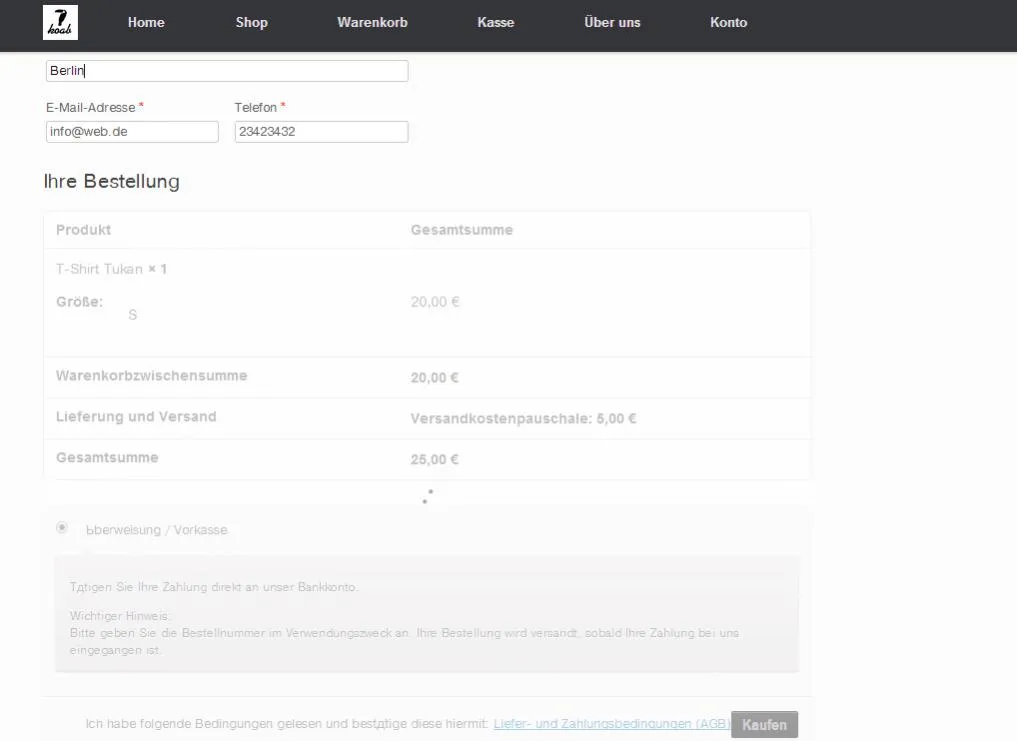Click the Versandkostenpauschale: 5,00 € text
The image size is (1017, 741).
tap(523, 419)
